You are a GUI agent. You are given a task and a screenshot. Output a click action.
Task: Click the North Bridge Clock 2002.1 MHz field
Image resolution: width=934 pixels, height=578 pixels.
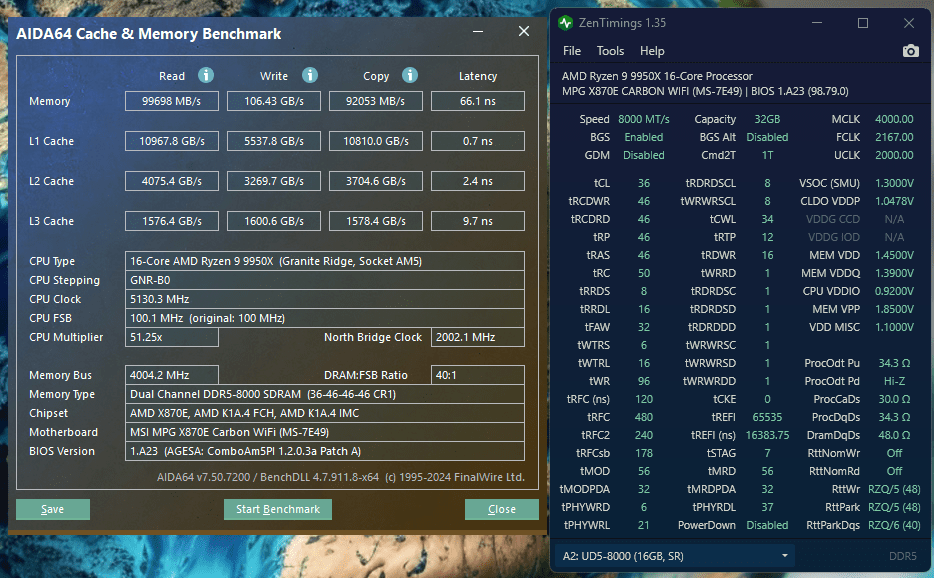478,337
